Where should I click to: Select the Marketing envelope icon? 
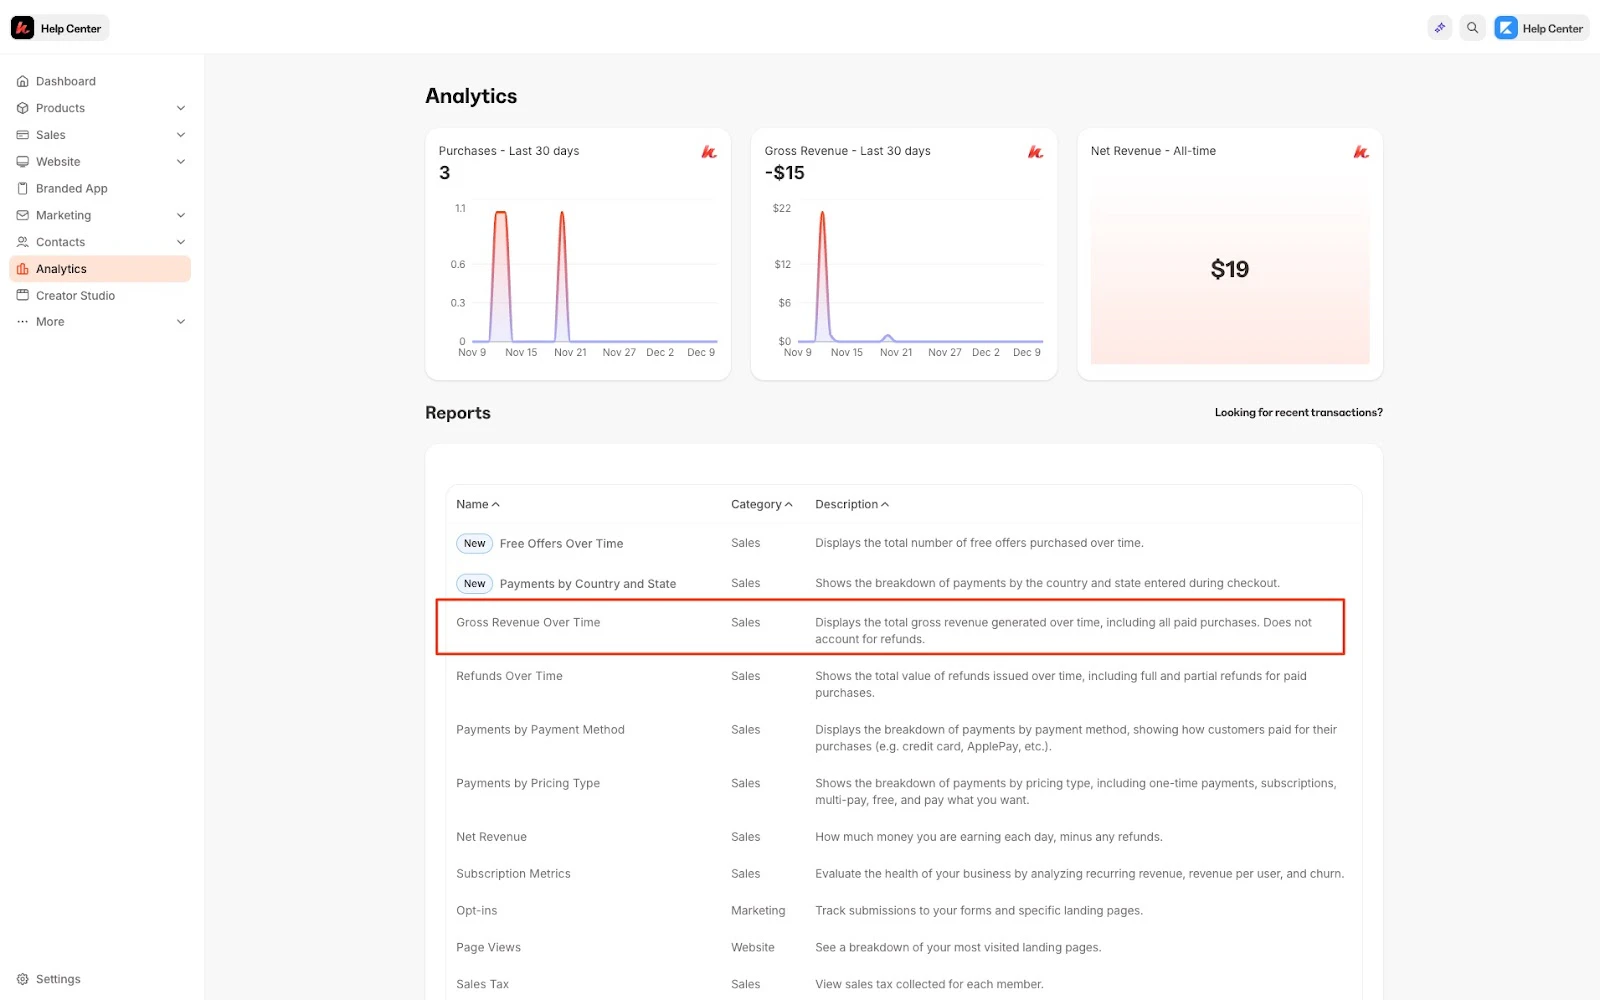22,215
